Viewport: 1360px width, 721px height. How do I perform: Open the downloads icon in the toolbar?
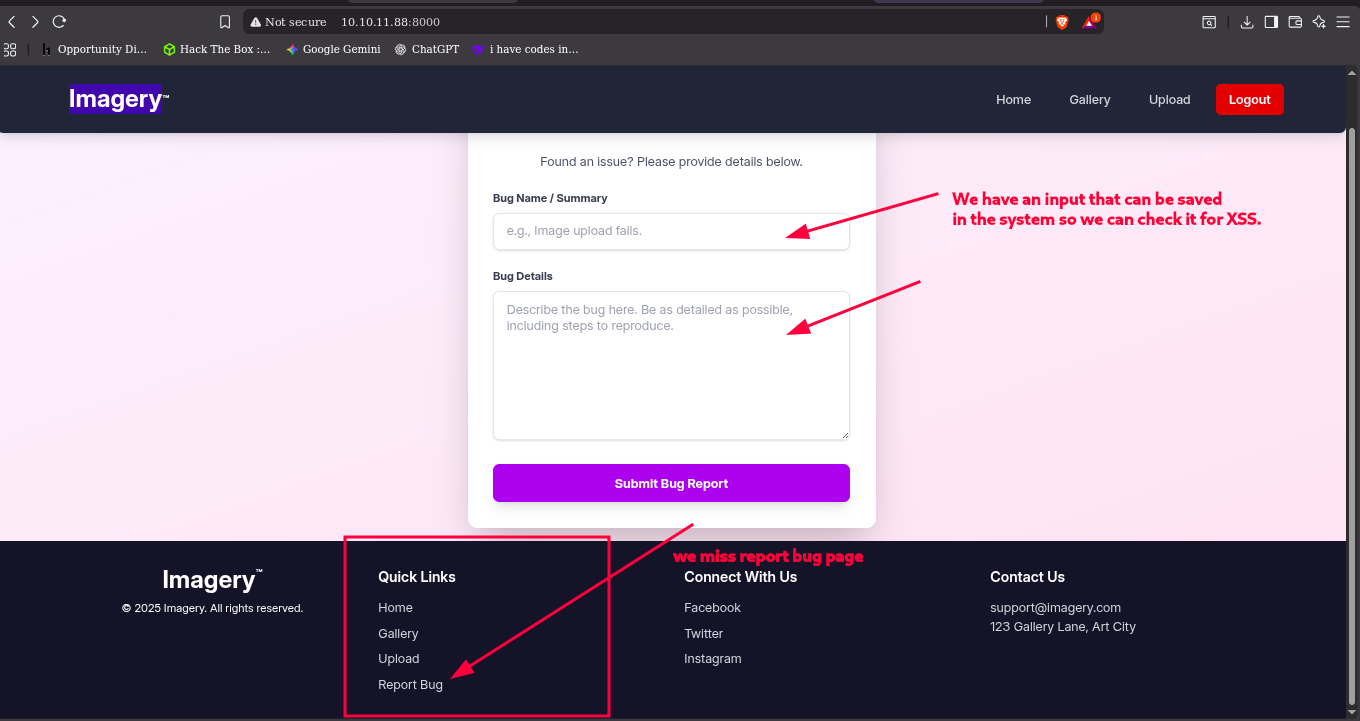(1247, 21)
